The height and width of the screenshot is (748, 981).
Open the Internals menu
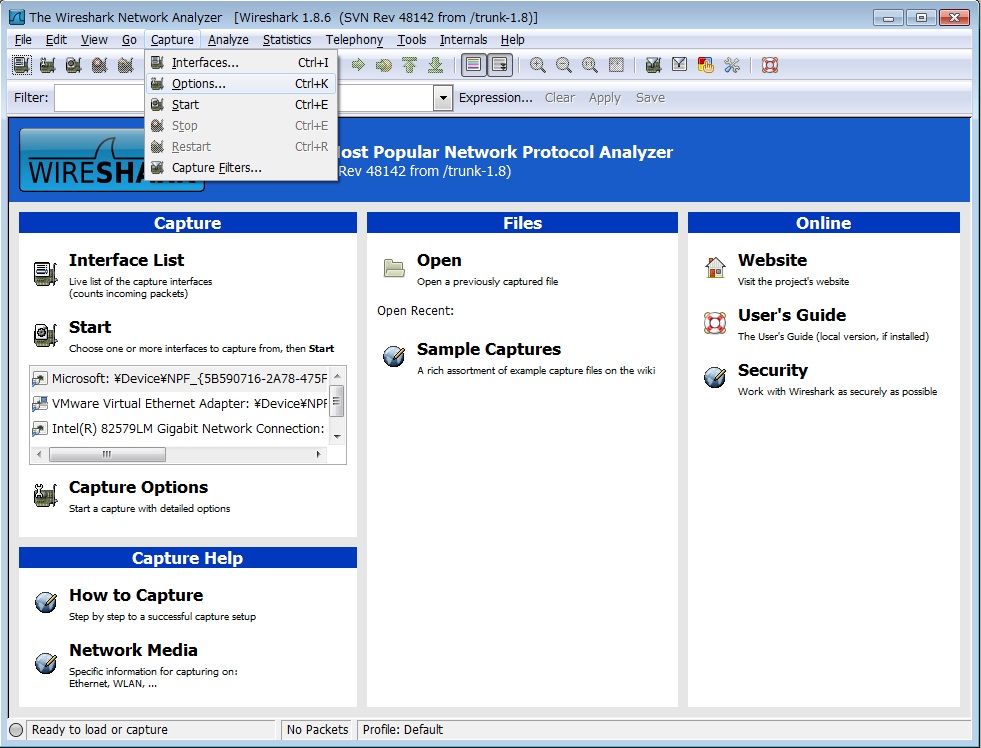tap(463, 39)
